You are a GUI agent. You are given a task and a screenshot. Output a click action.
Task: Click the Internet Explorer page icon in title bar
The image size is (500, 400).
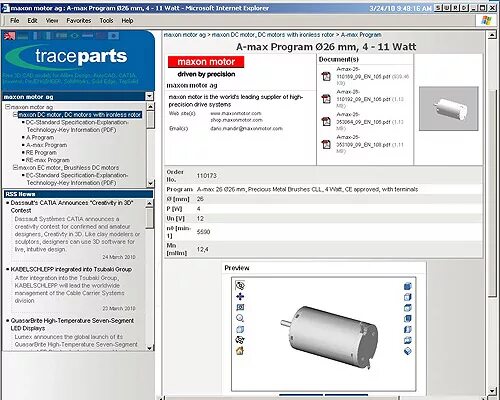[6, 8]
